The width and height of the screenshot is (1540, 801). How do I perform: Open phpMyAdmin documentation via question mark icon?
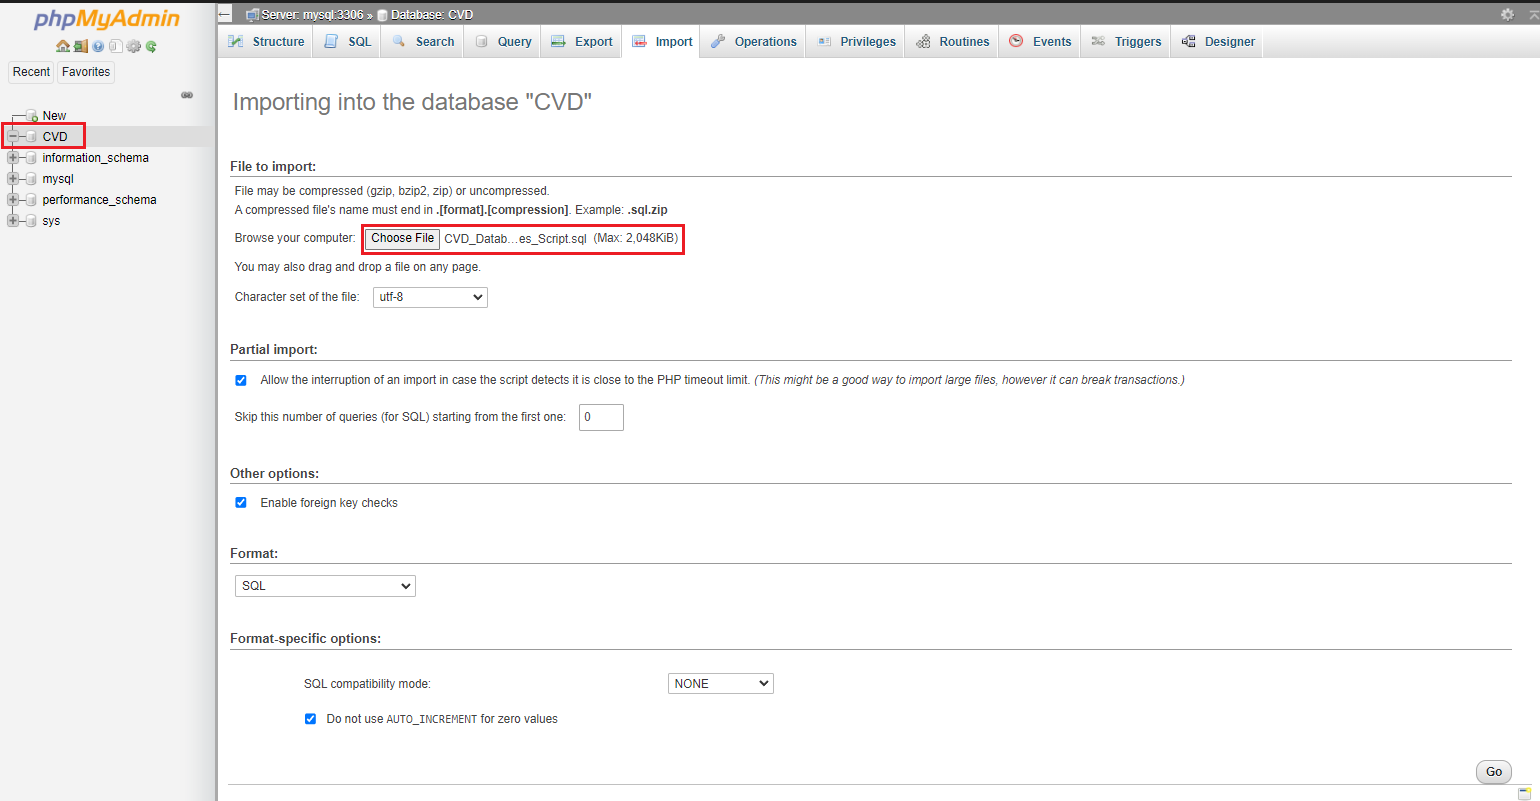(x=97, y=46)
